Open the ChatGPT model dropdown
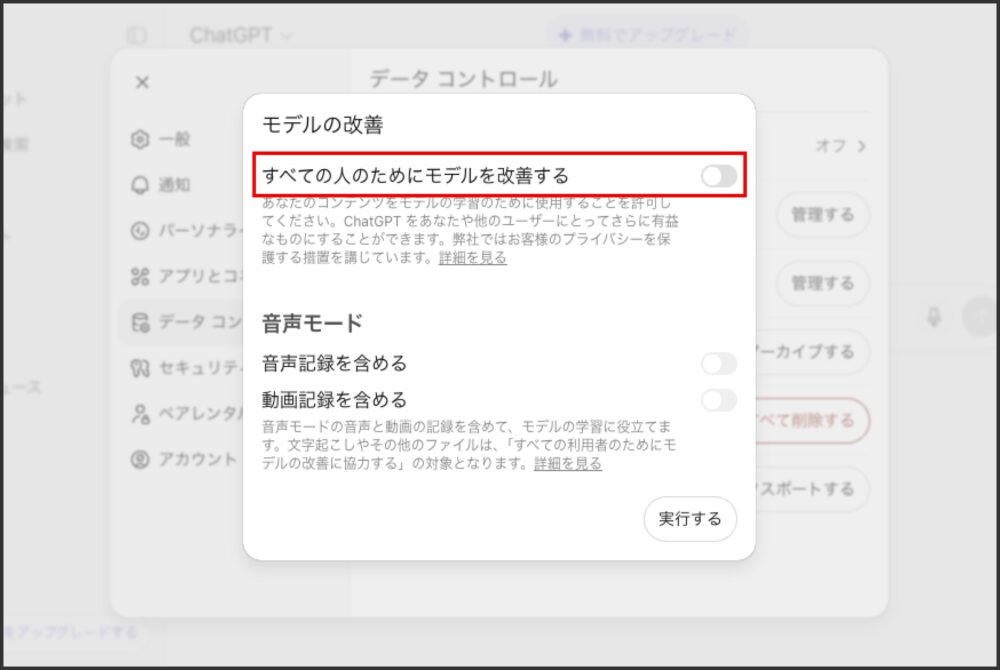Viewport: 1000px width, 670px height. click(240, 35)
